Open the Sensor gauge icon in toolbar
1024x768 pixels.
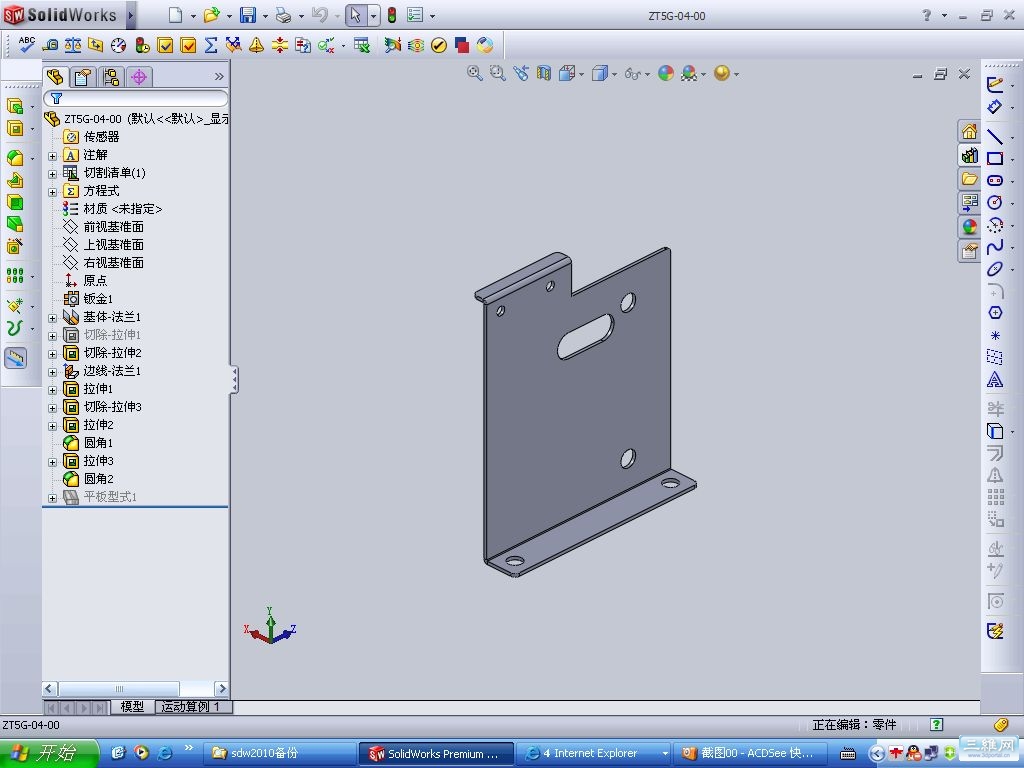tap(118, 44)
